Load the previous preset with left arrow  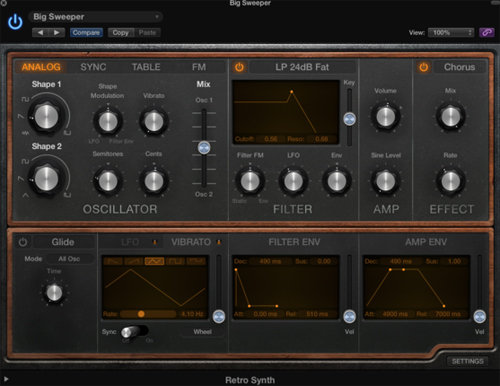pyautogui.click(x=40, y=33)
